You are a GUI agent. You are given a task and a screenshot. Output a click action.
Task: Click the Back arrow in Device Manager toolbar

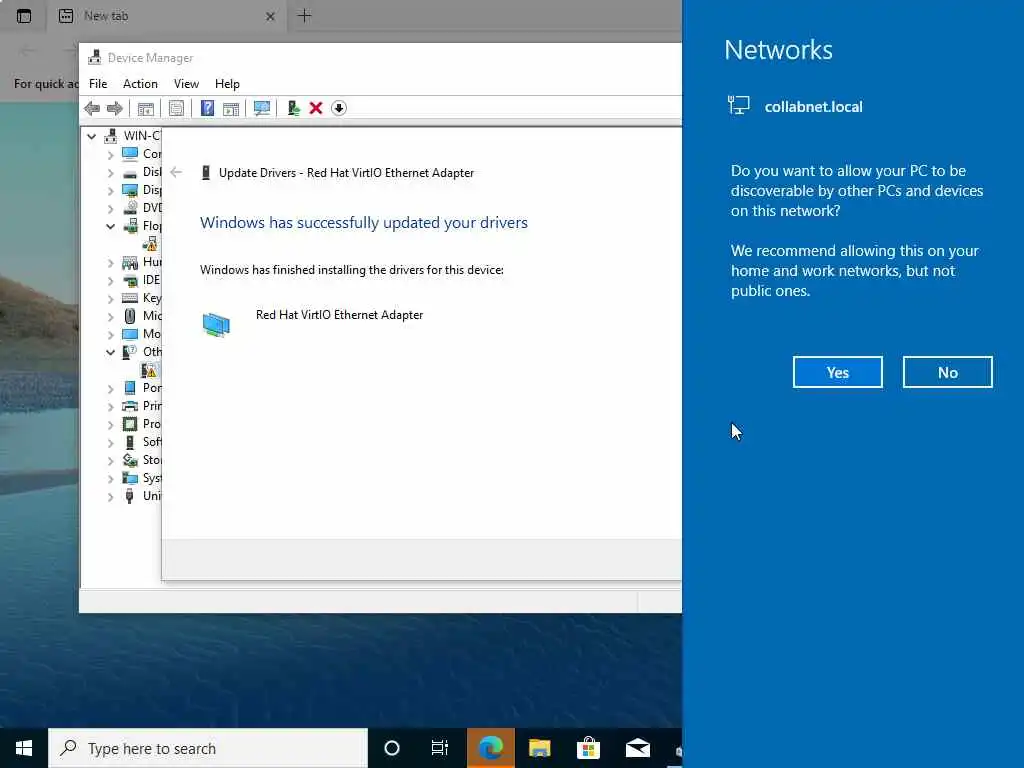pos(92,108)
